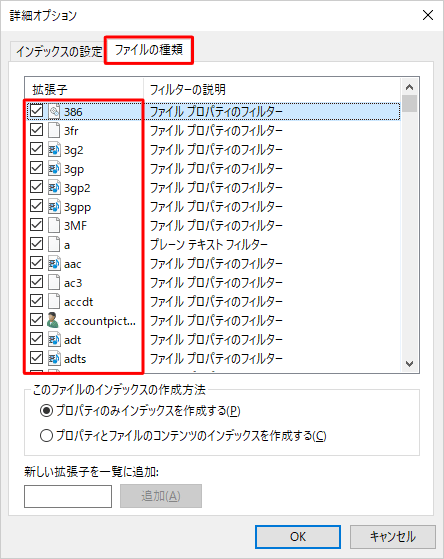Confirm with the OK button

tap(298, 537)
